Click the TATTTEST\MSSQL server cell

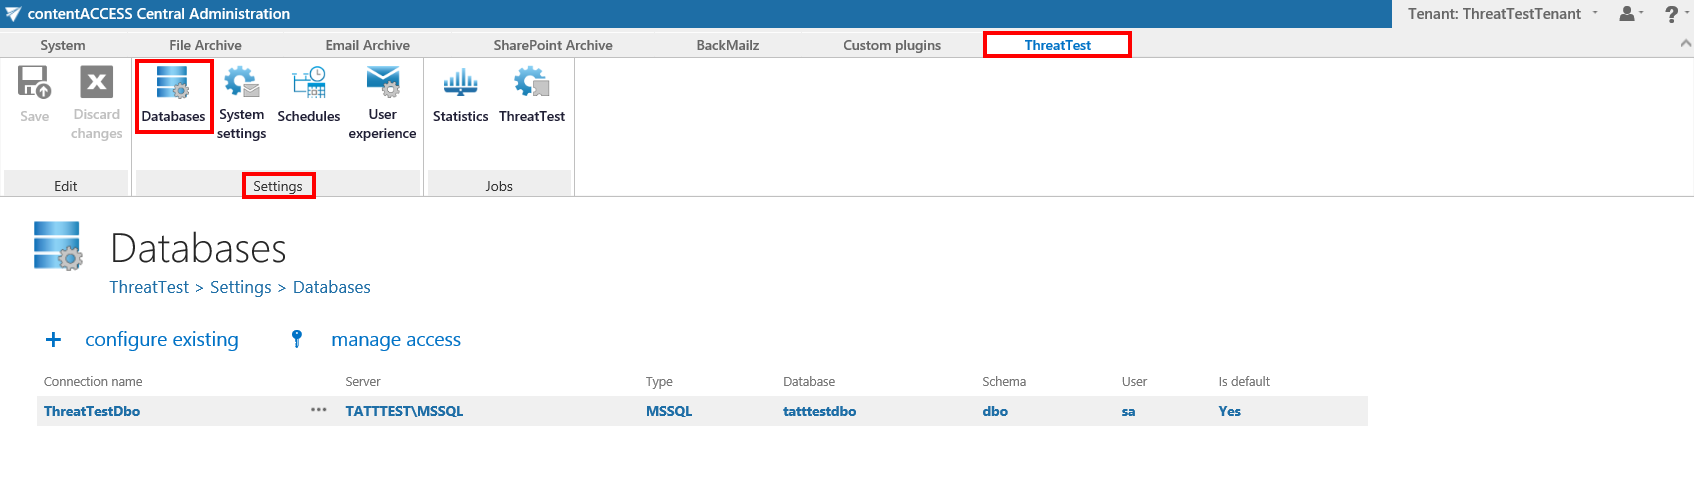click(x=404, y=411)
